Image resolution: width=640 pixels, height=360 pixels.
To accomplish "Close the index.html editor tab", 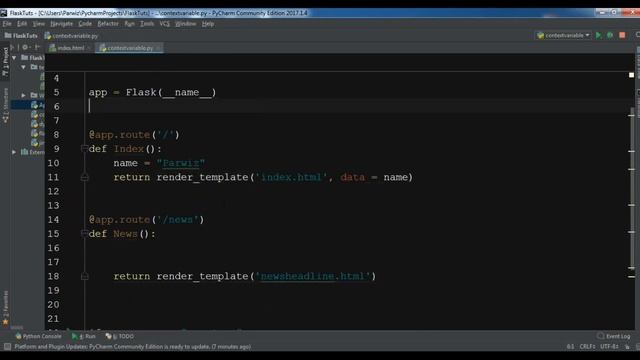I will click(x=89, y=48).
